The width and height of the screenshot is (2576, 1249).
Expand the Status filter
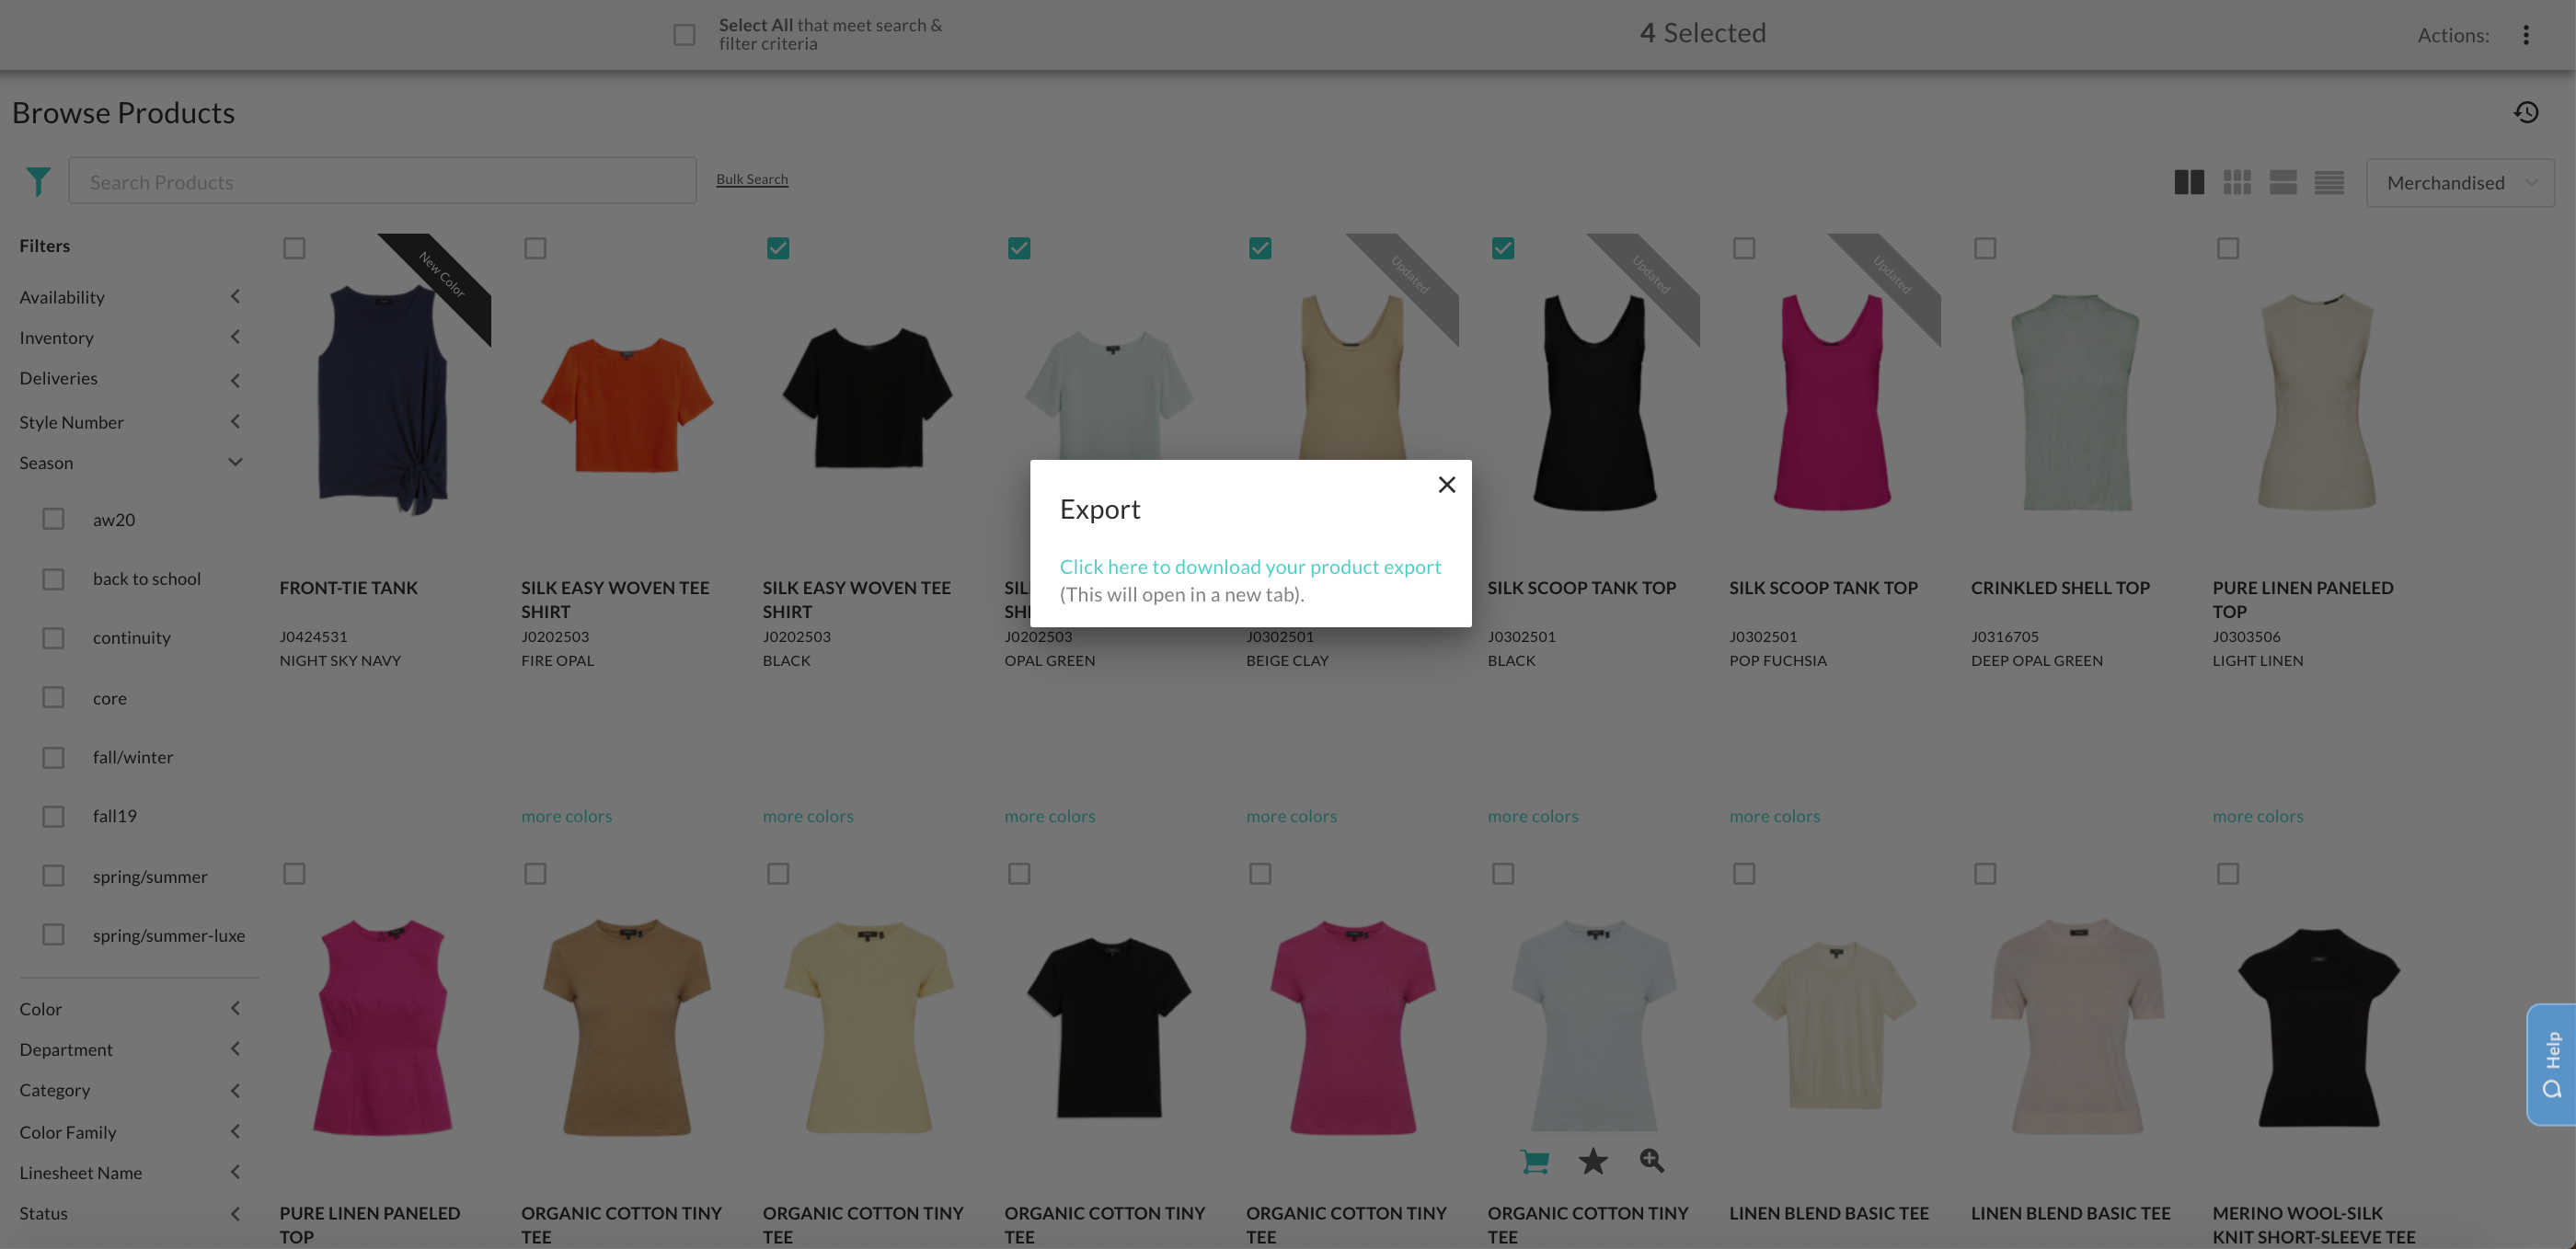click(x=130, y=1214)
